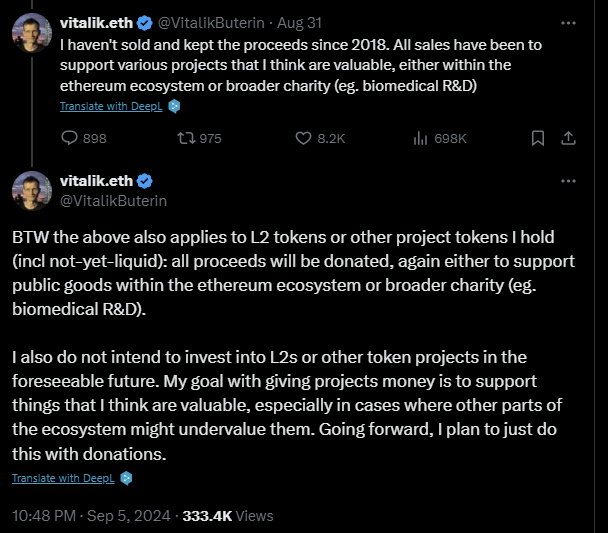
Task: Click Translate with DeepL under main tweet
Action: coord(63,478)
